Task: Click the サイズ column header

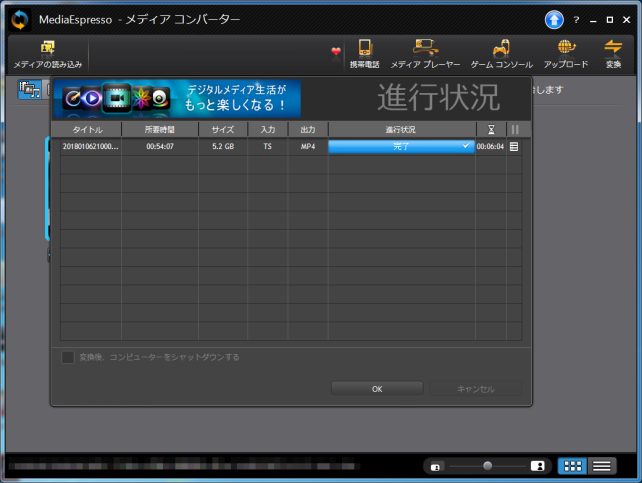Action: tap(223, 130)
